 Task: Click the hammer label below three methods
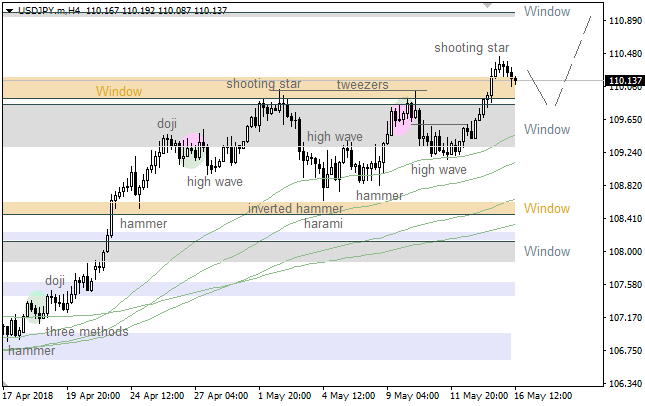(31, 351)
